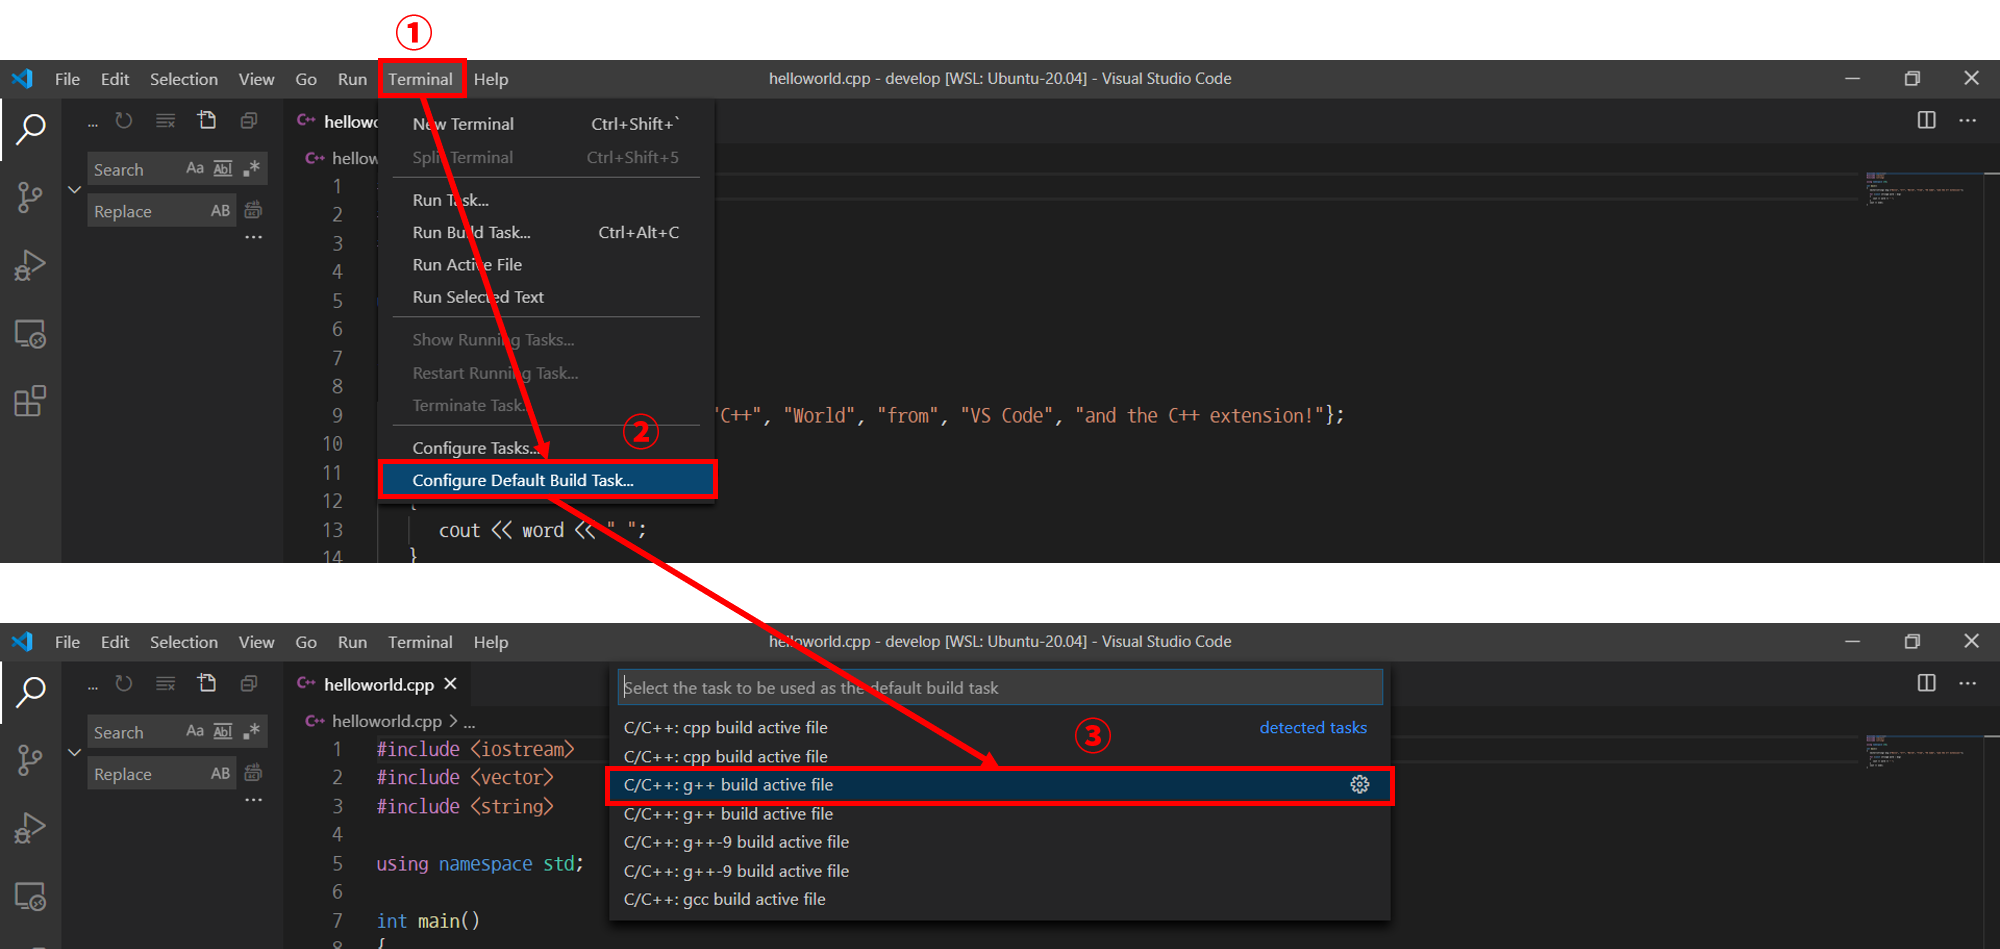Collapse the Replace field in the window showing the task picker
Screen dimensions: 2000x949
tap(74, 752)
